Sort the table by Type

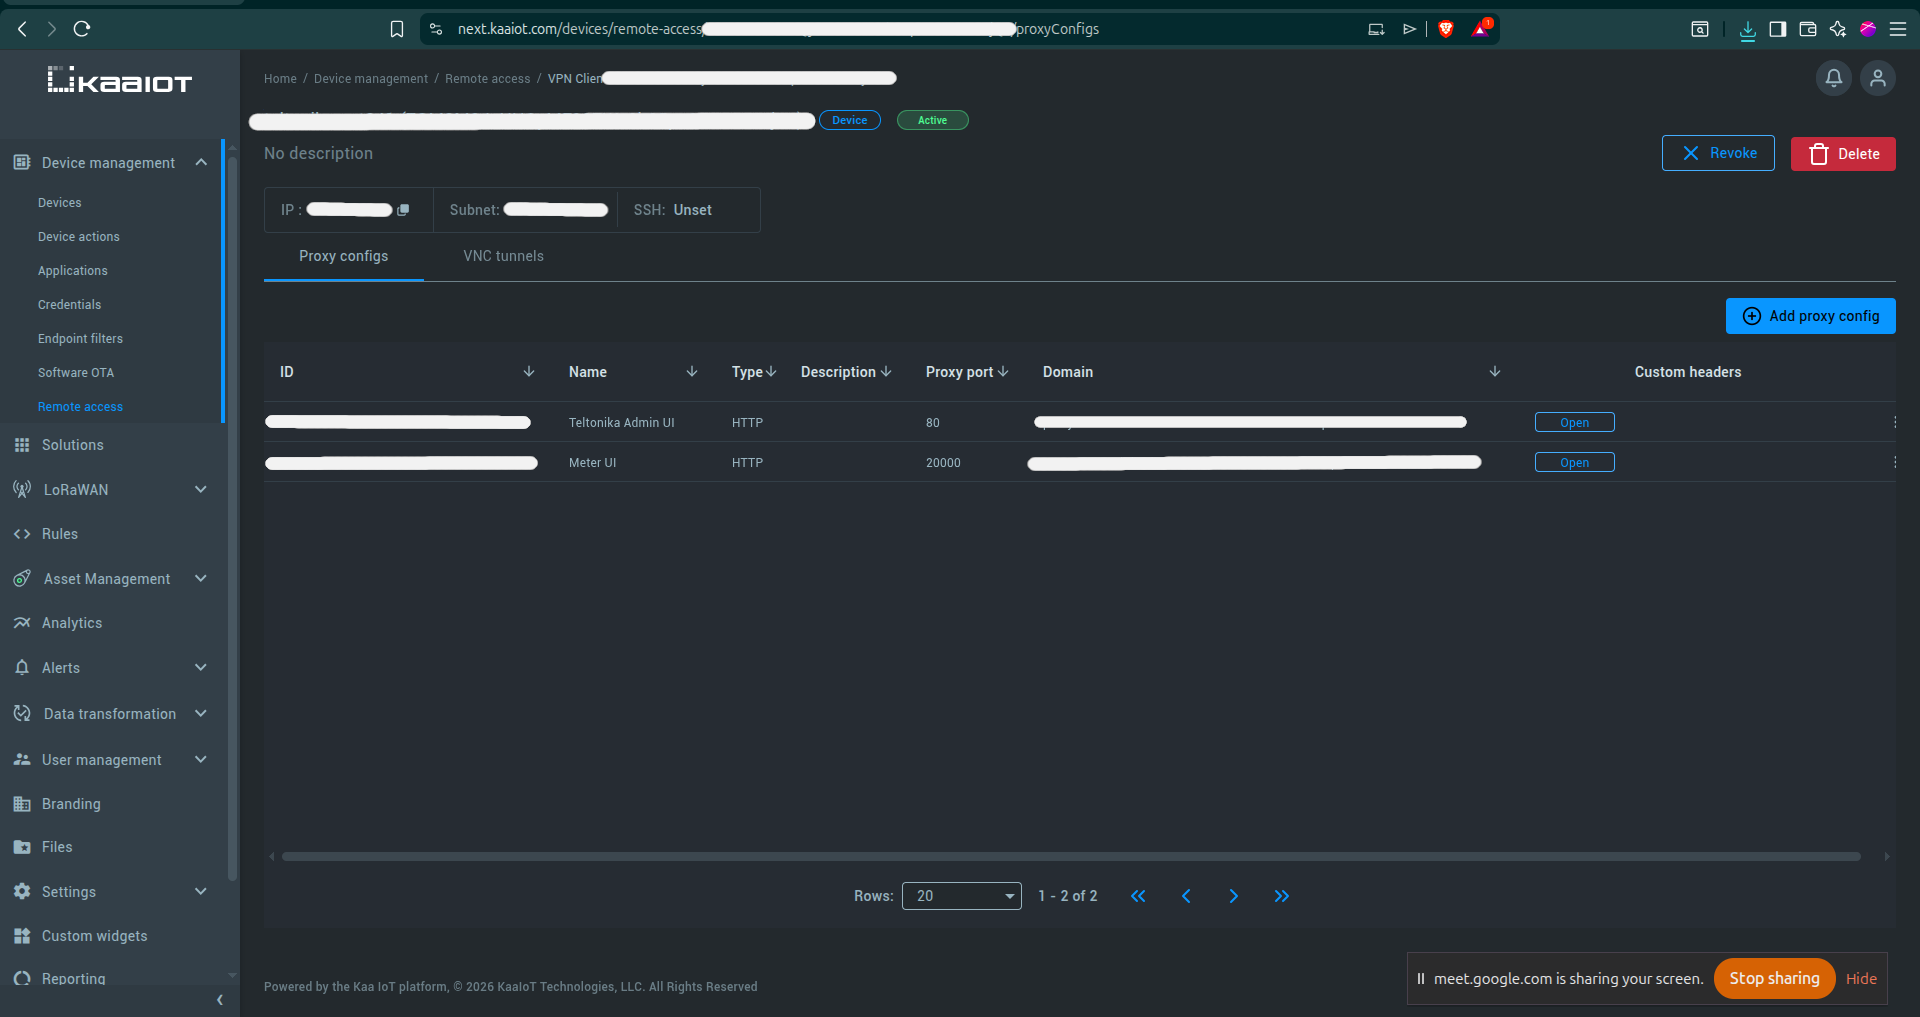[770, 371]
